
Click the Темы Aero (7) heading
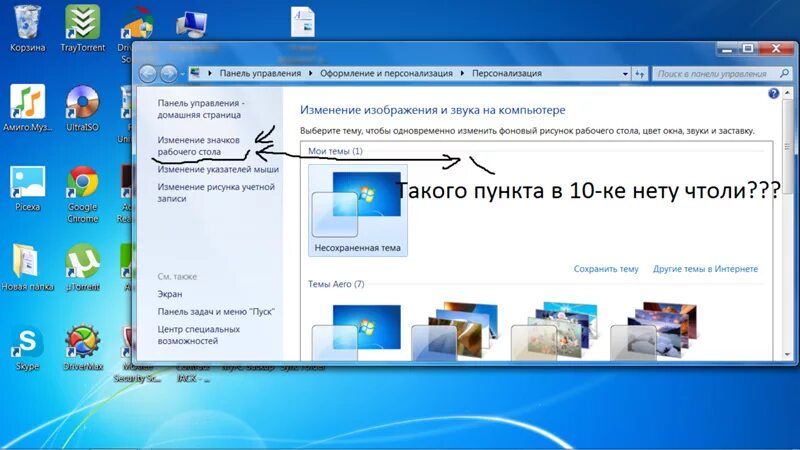(336, 284)
